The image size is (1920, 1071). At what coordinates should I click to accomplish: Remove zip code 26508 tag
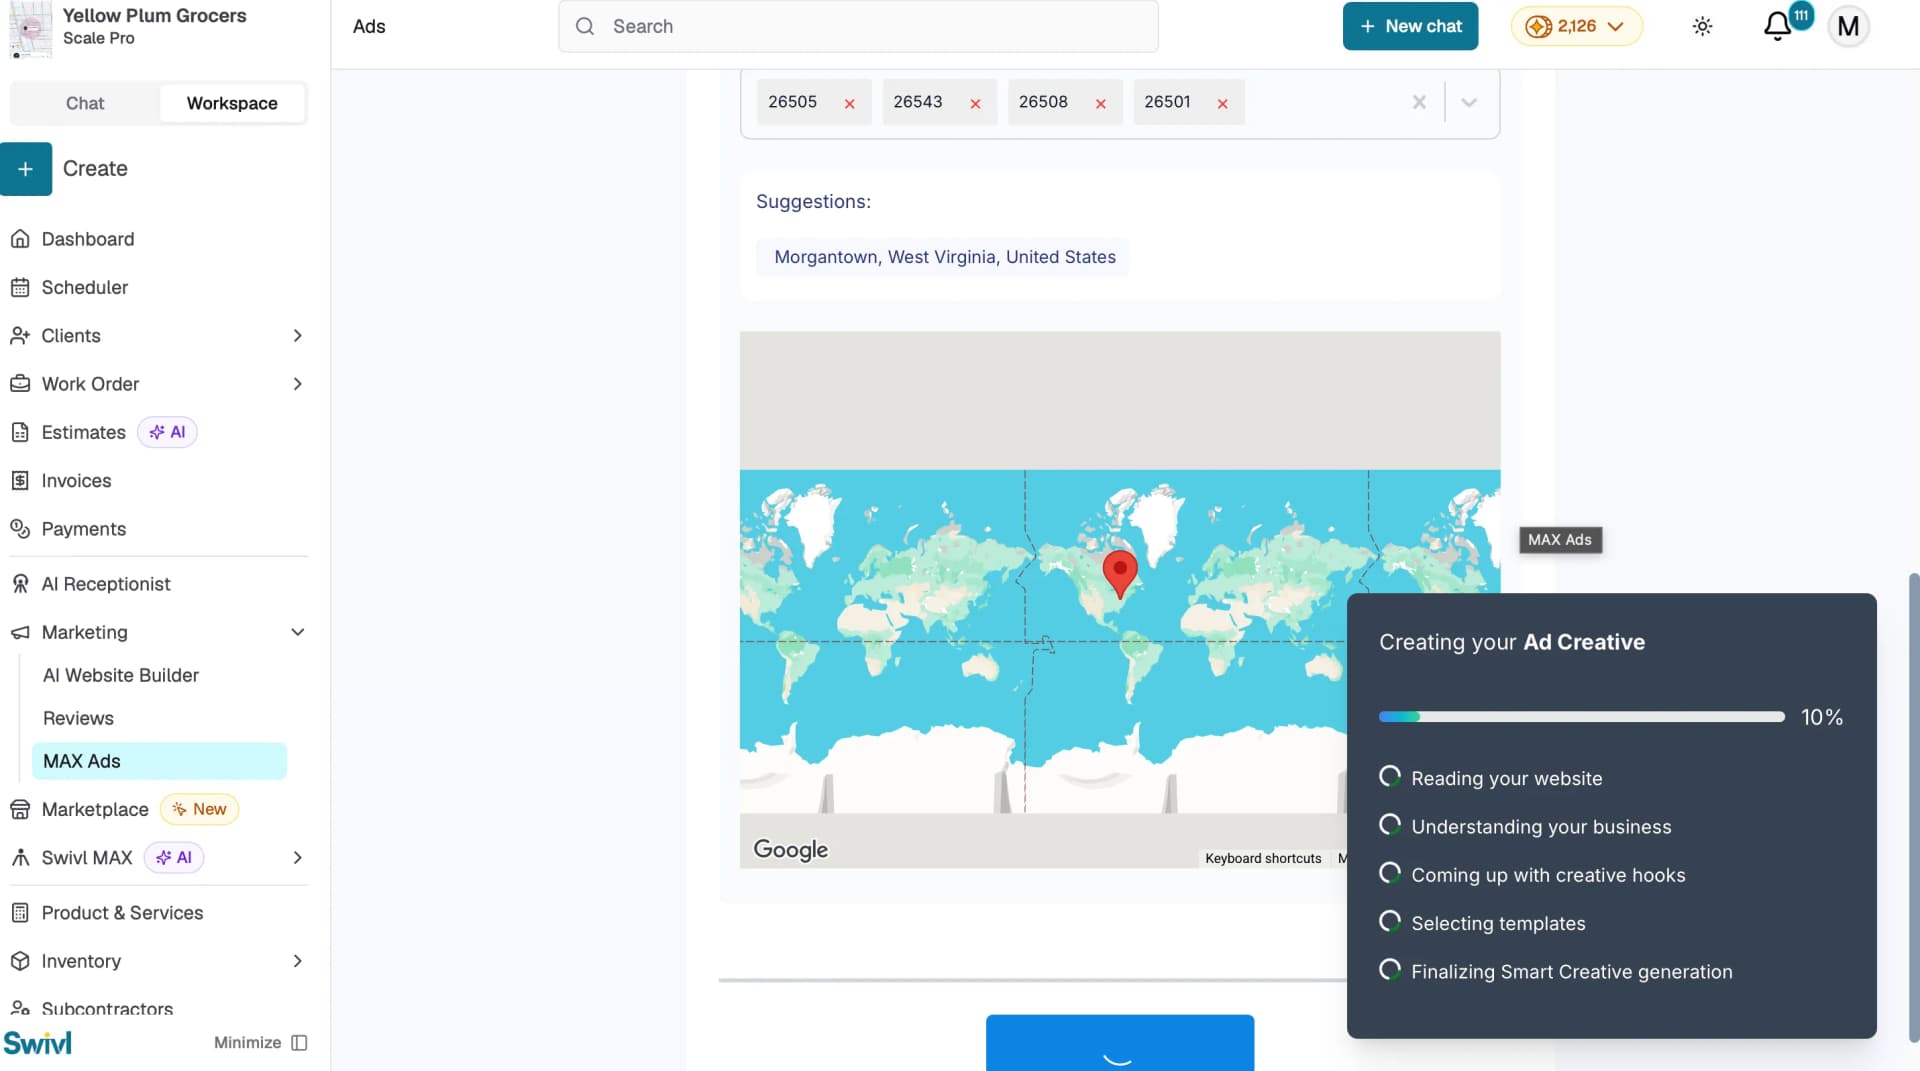[1100, 103]
